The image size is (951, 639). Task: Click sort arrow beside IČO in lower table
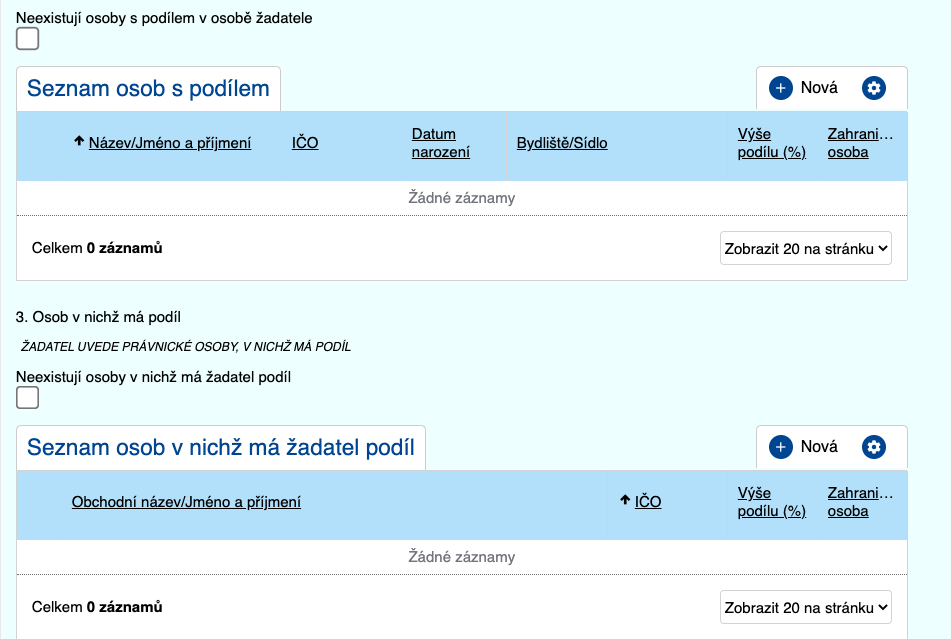(x=625, y=501)
